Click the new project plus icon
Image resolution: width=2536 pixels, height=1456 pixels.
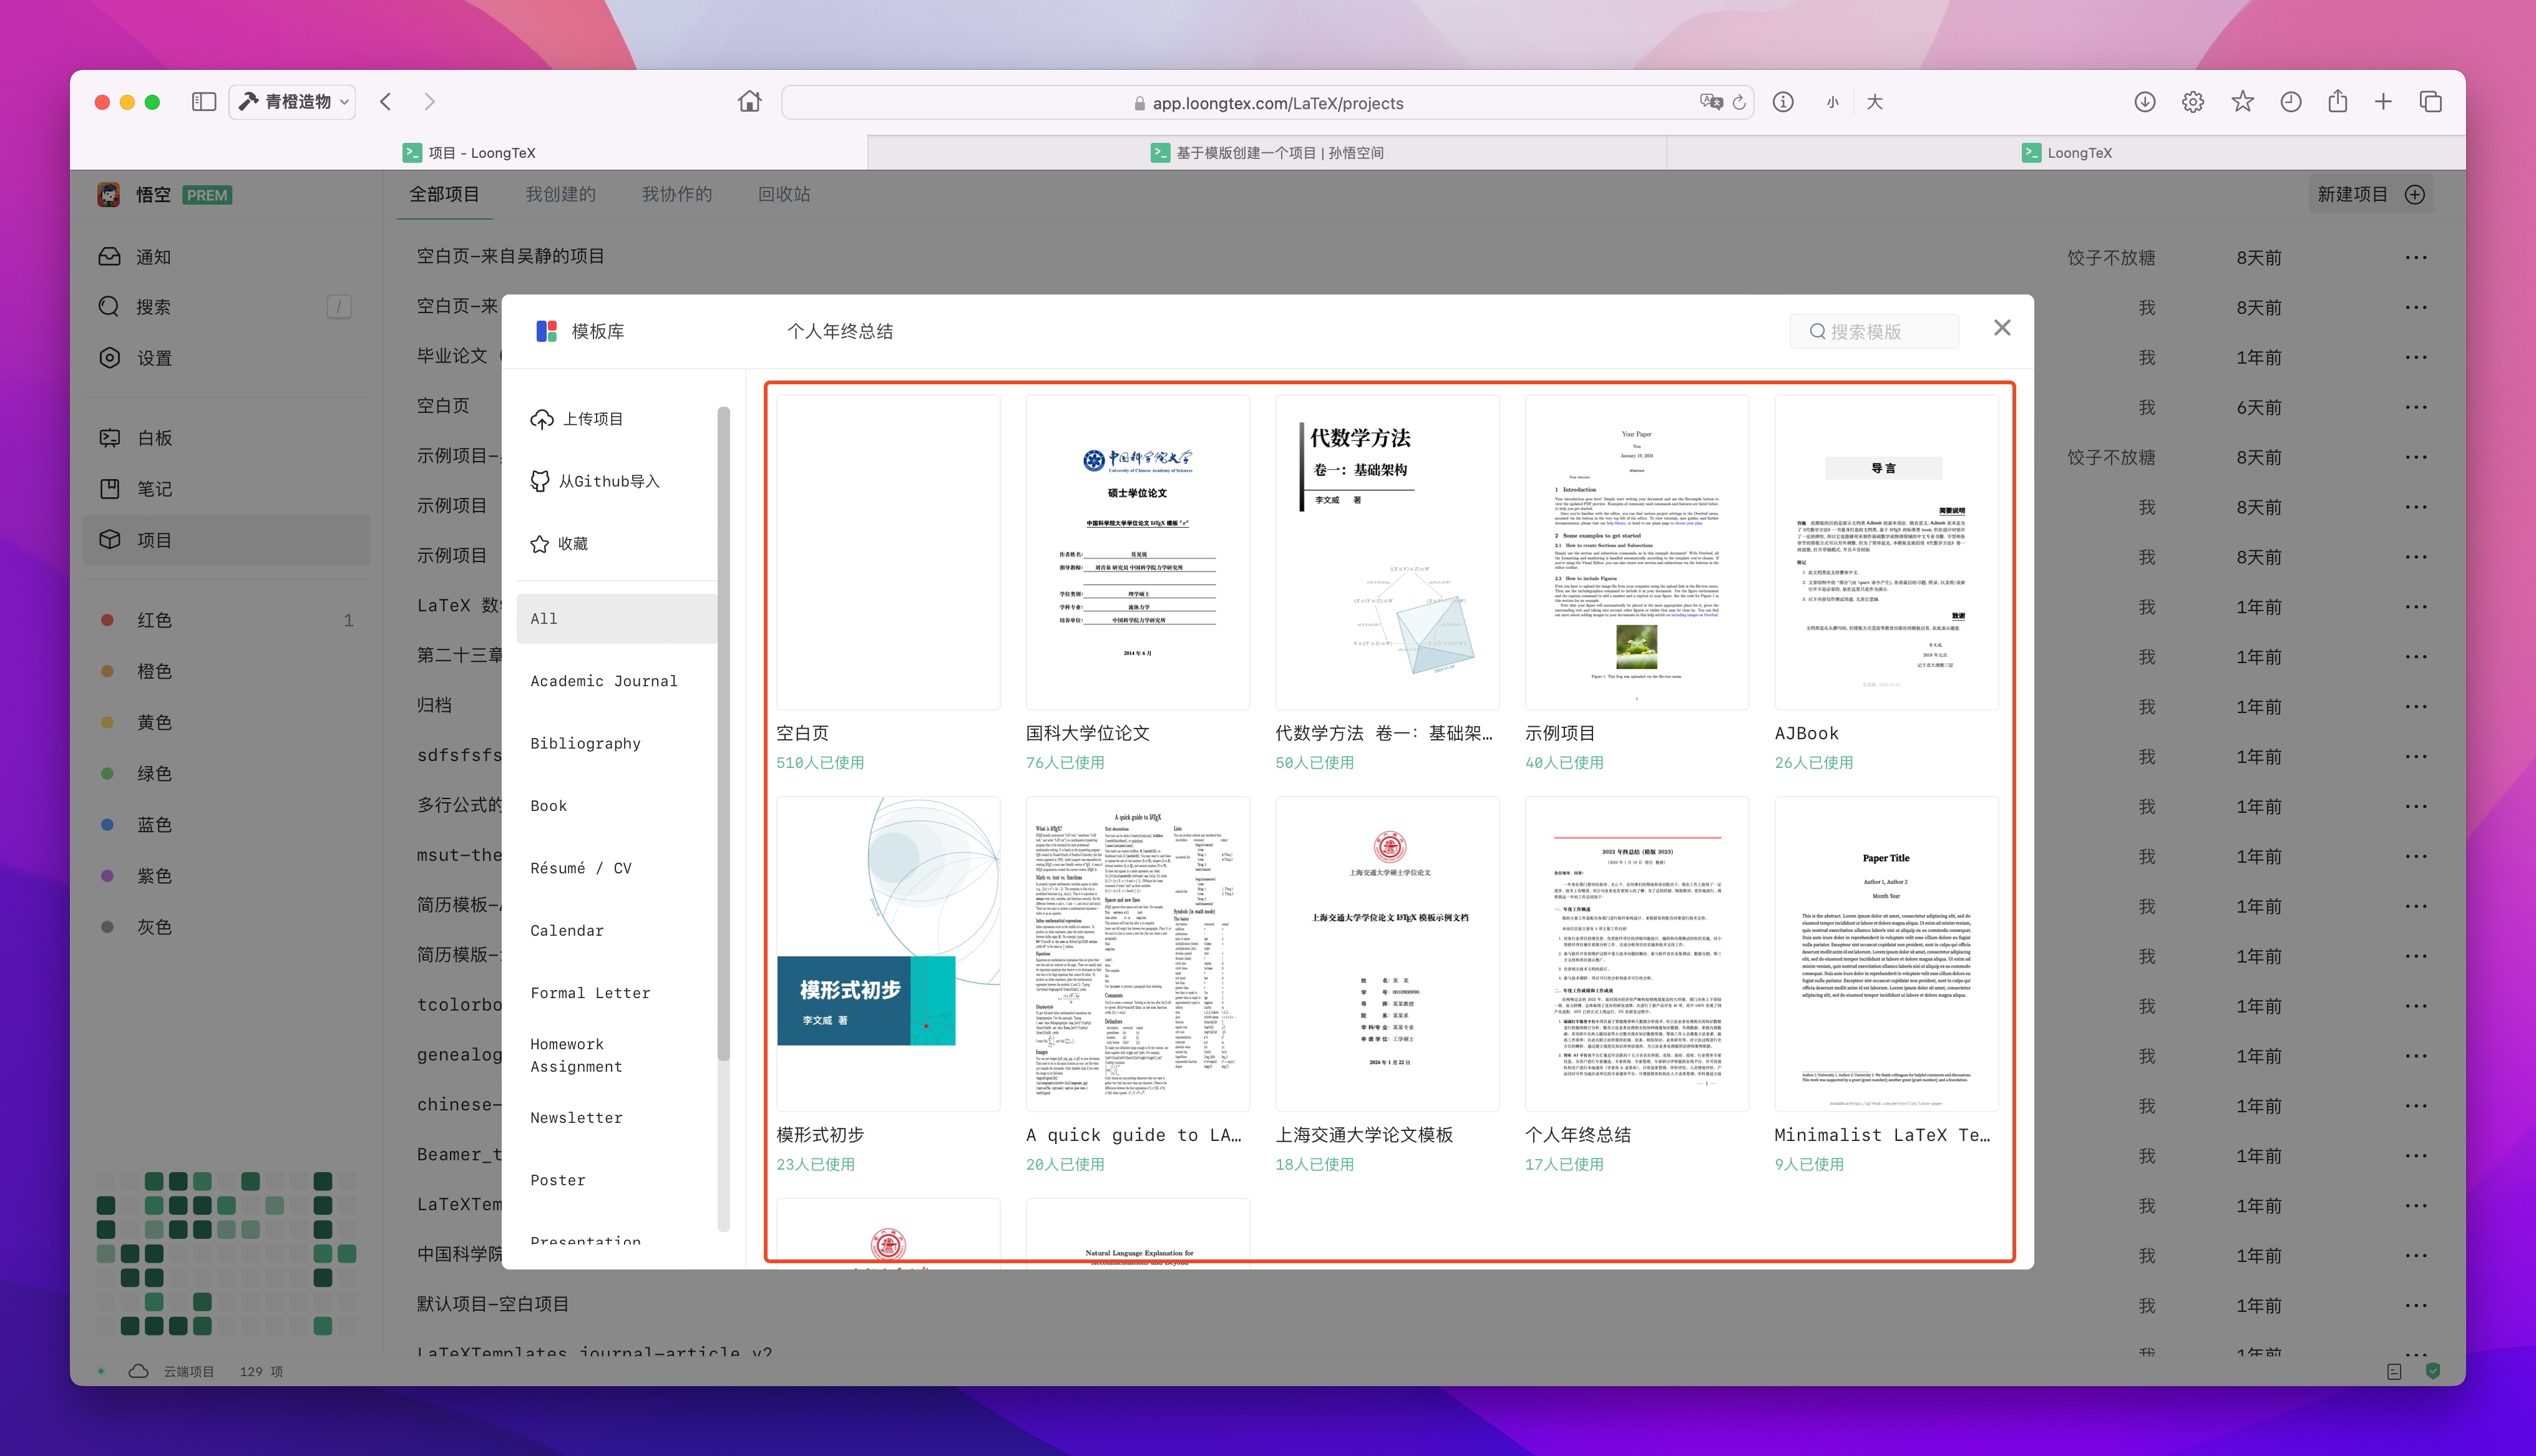[x=2415, y=194]
